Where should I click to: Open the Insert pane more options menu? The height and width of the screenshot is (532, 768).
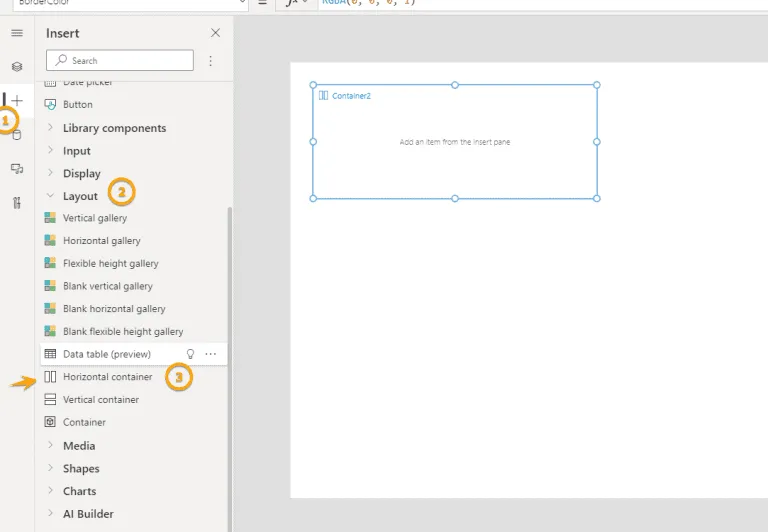click(x=211, y=61)
